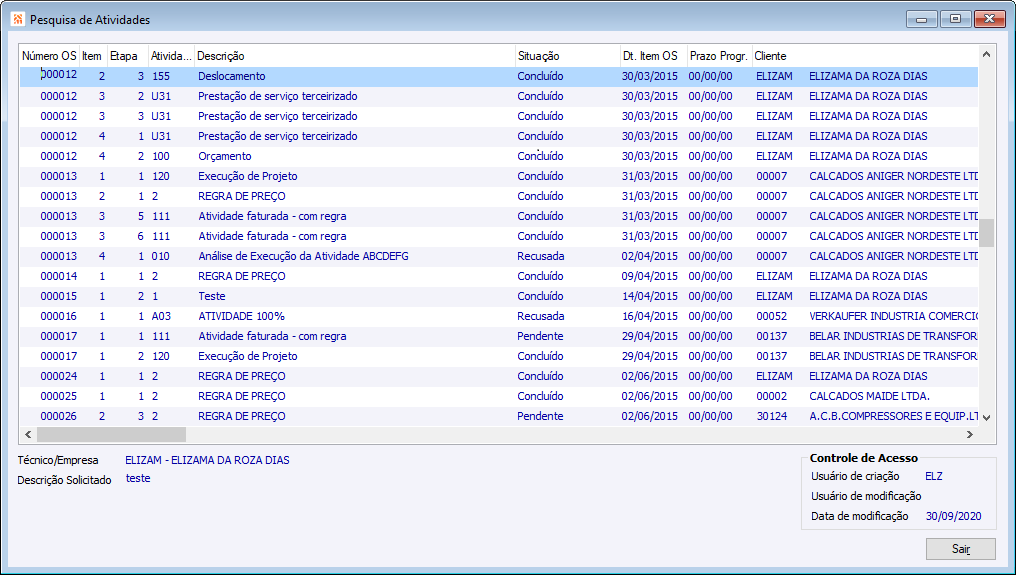Click client code 00002
The image size is (1016, 575).
pos(772,396)
